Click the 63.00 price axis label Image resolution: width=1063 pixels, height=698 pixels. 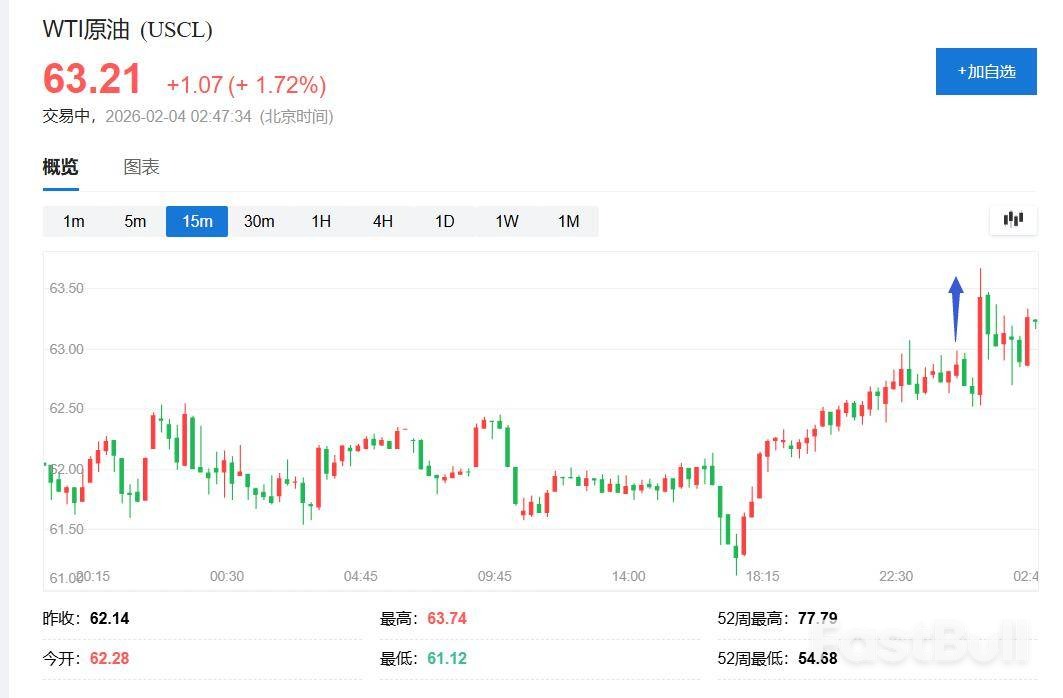[x=66, y=349]
